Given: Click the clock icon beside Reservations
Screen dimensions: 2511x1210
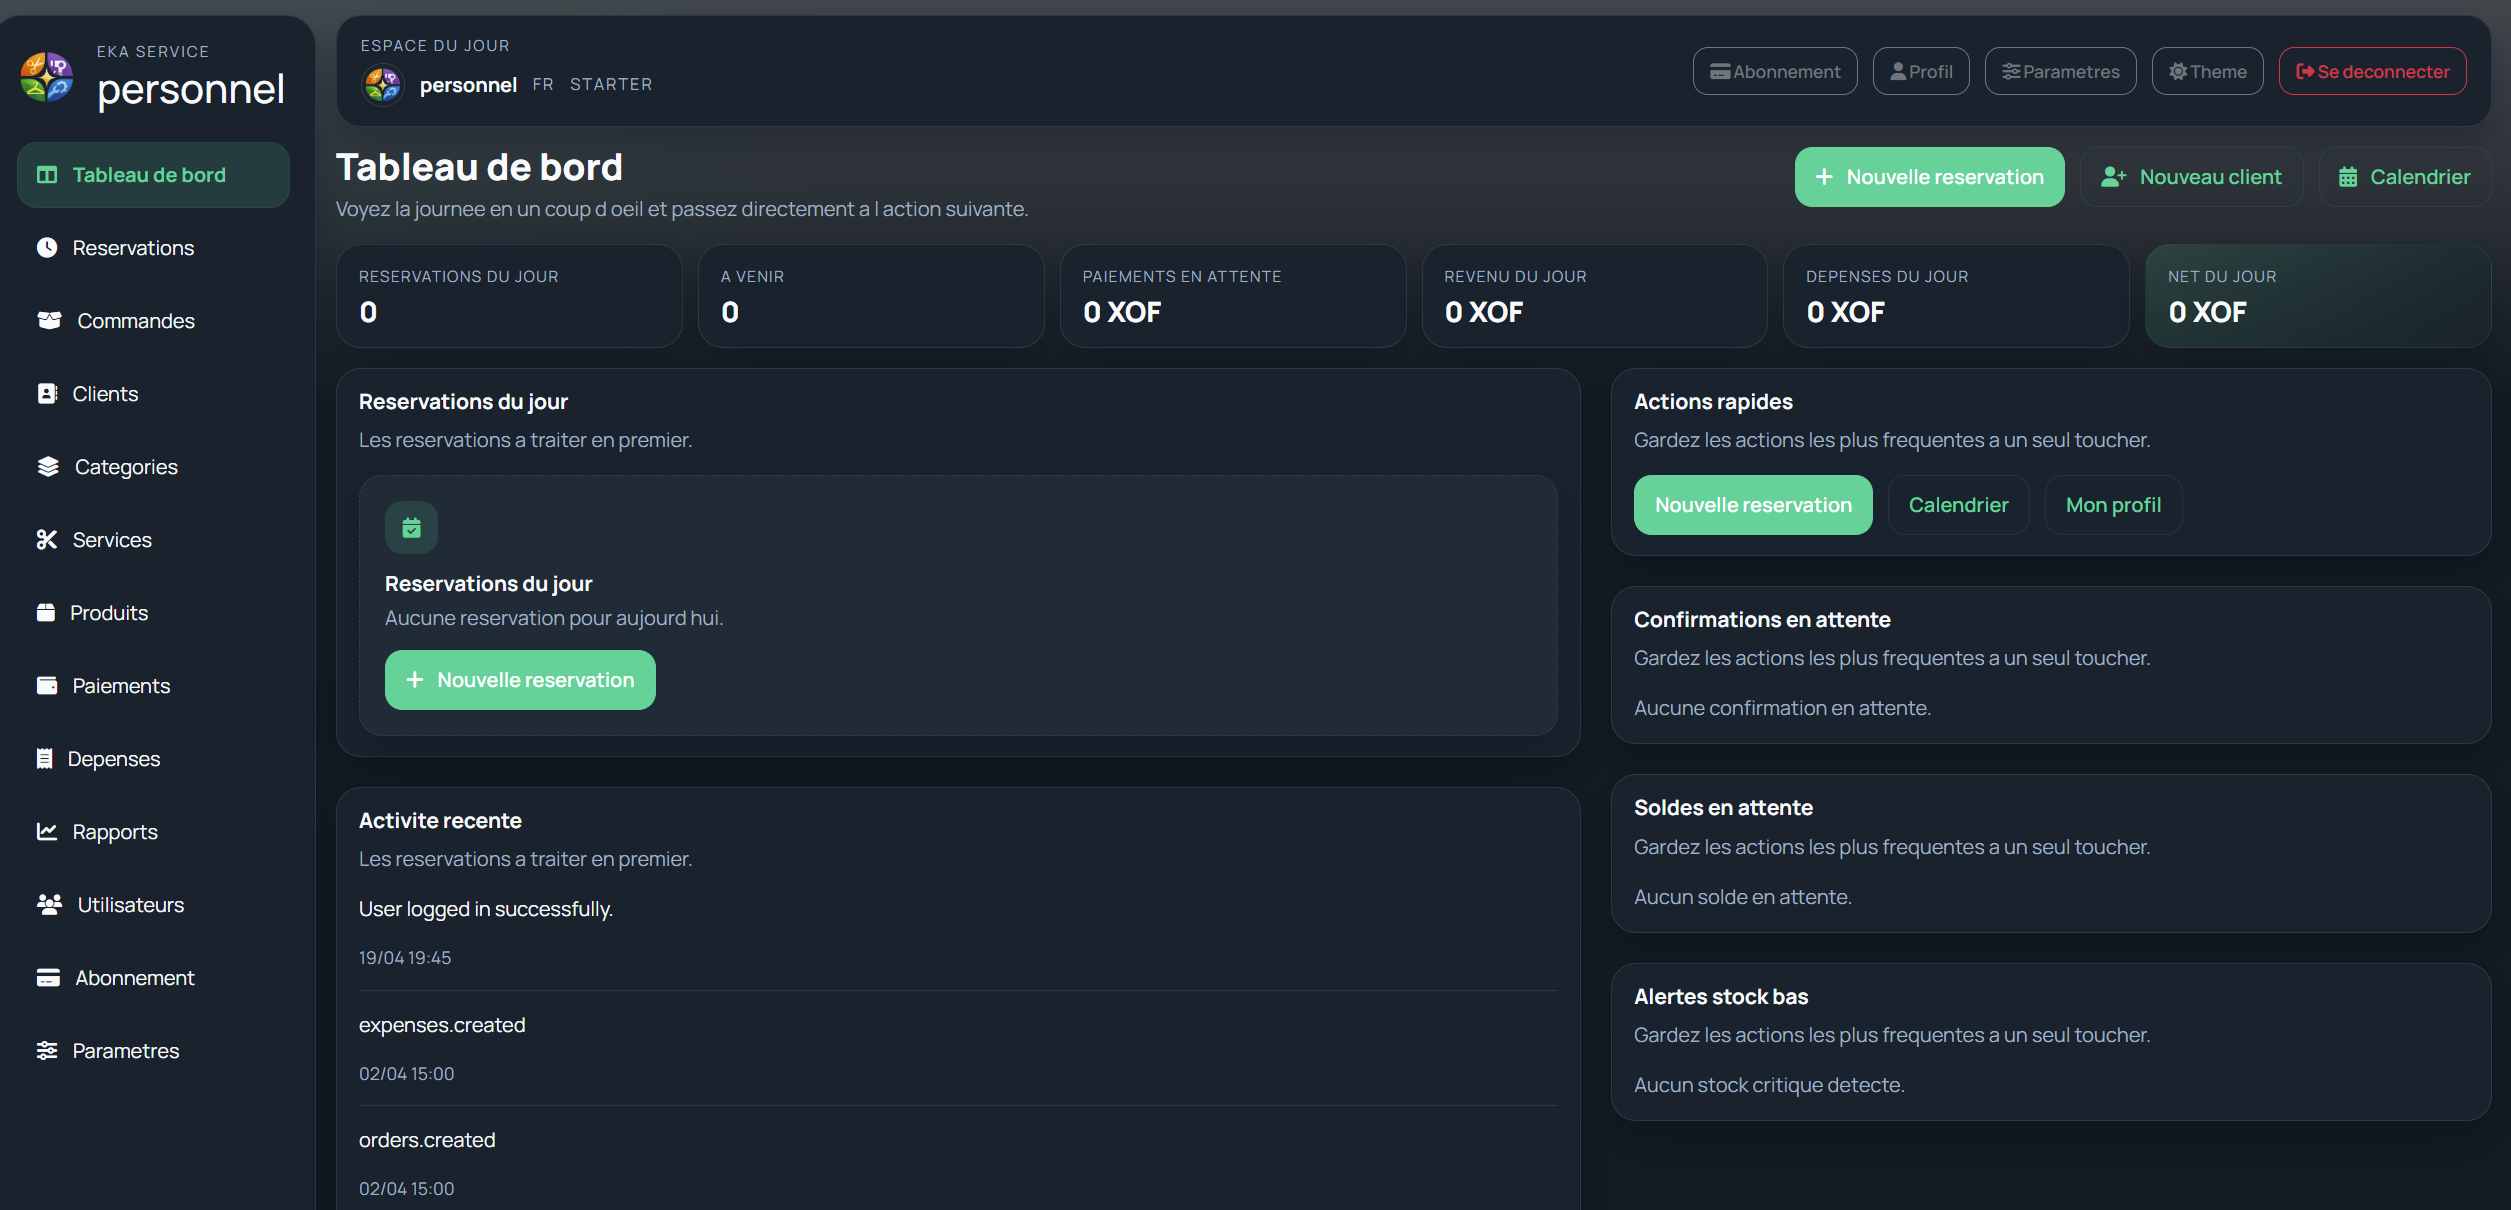Looking at the screenshot, I should click(46, 248).
